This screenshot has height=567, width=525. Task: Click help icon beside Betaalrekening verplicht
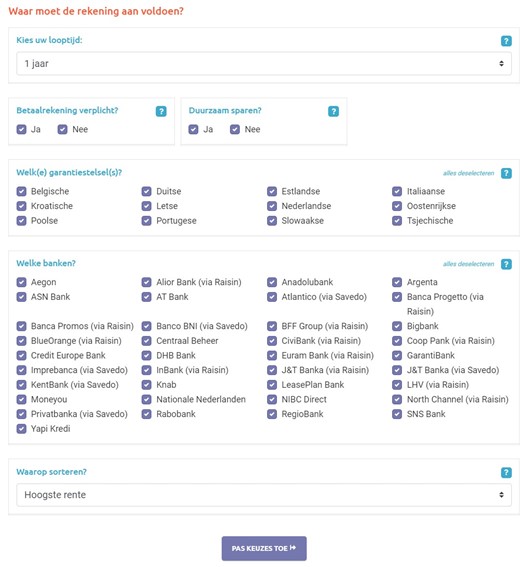click(161, 111)
